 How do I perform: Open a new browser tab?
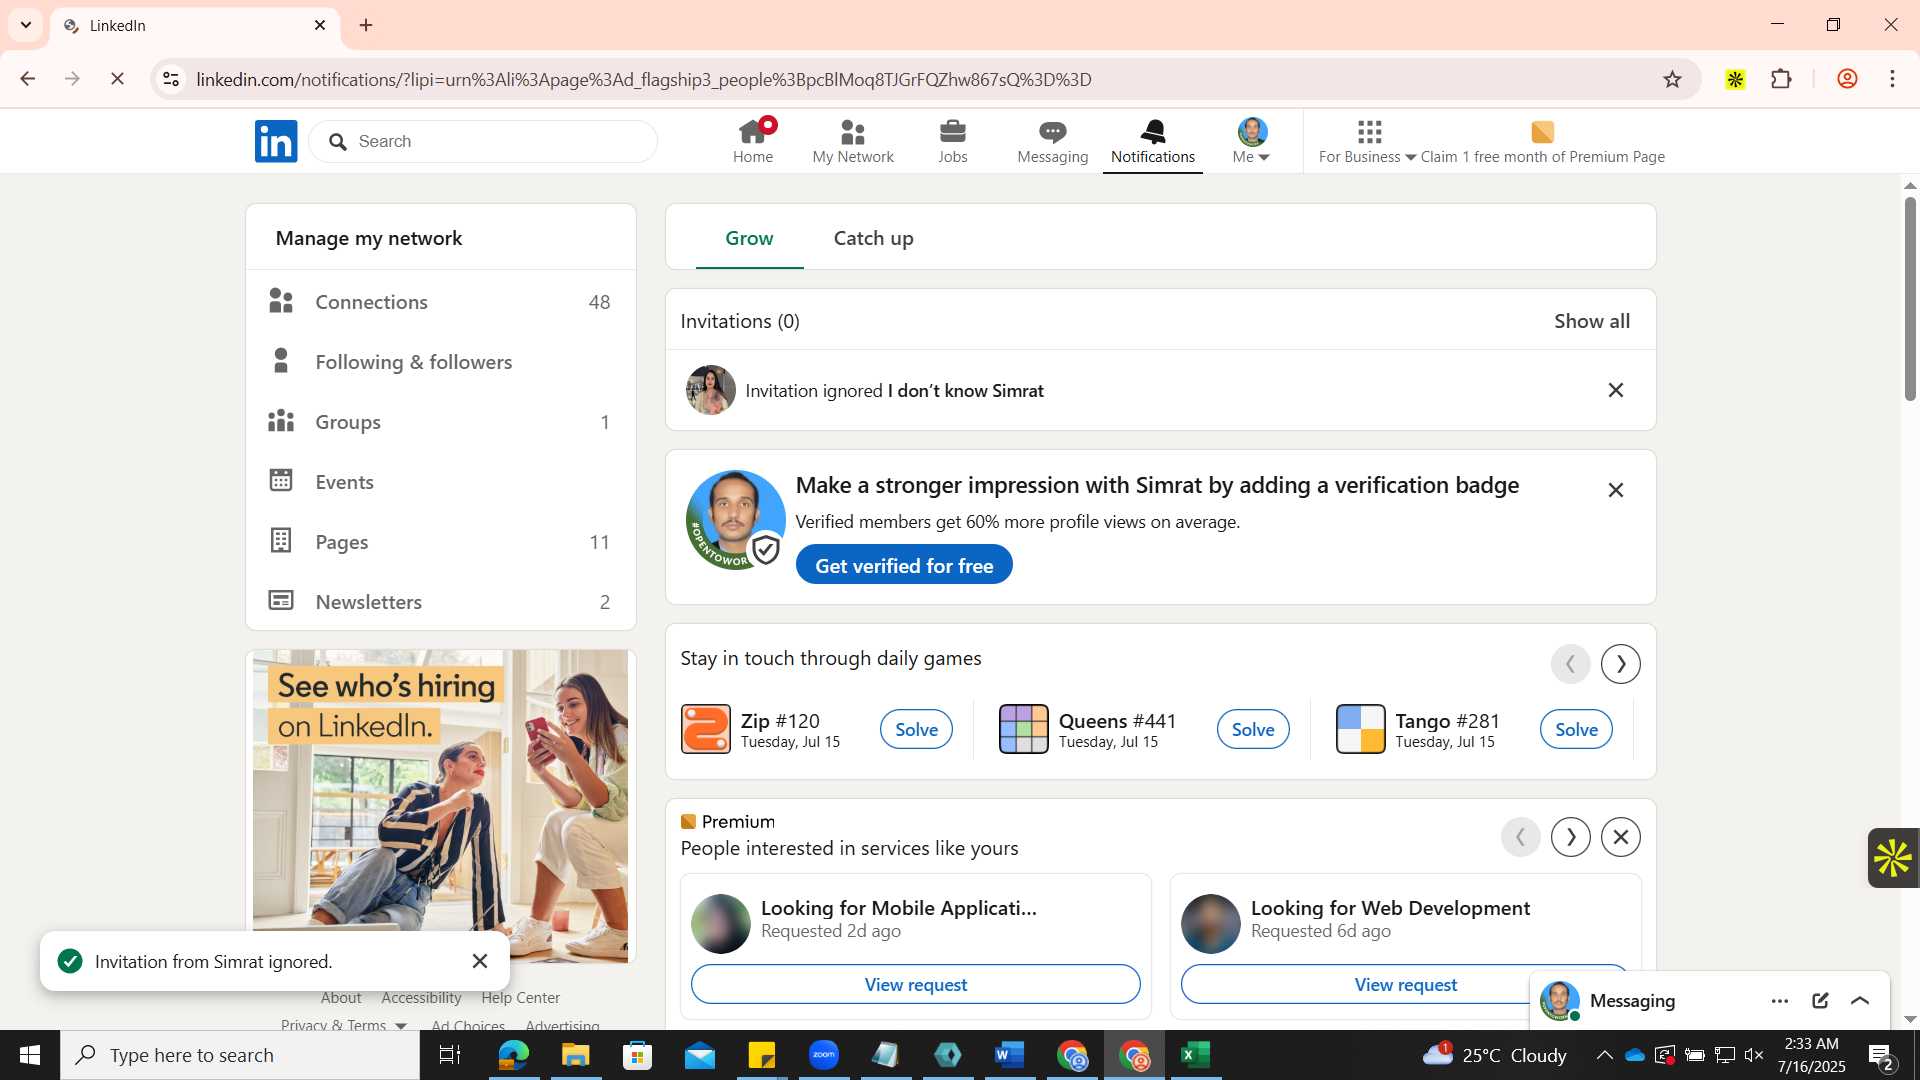[x=366, y=25]
